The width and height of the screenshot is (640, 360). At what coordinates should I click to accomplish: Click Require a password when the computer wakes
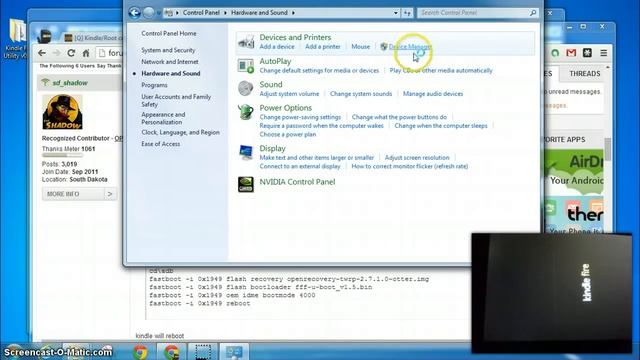coord(321,126)
